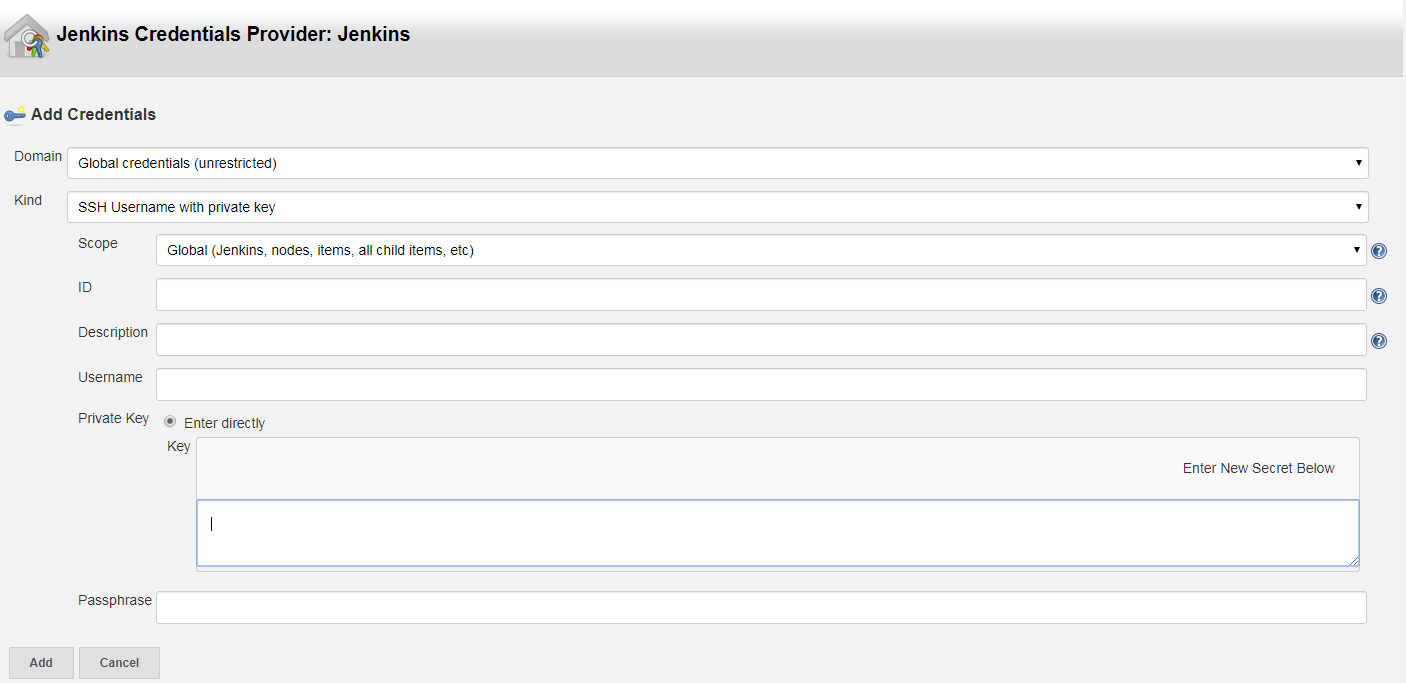
Task: Expand the Kind dropdown
Action: [717, 207]
